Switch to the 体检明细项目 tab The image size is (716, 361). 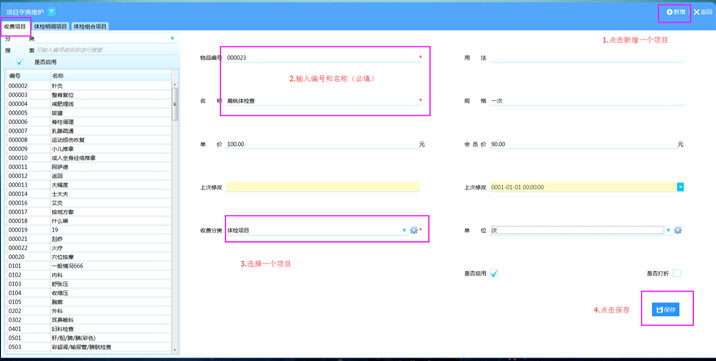tap(50, 26)
